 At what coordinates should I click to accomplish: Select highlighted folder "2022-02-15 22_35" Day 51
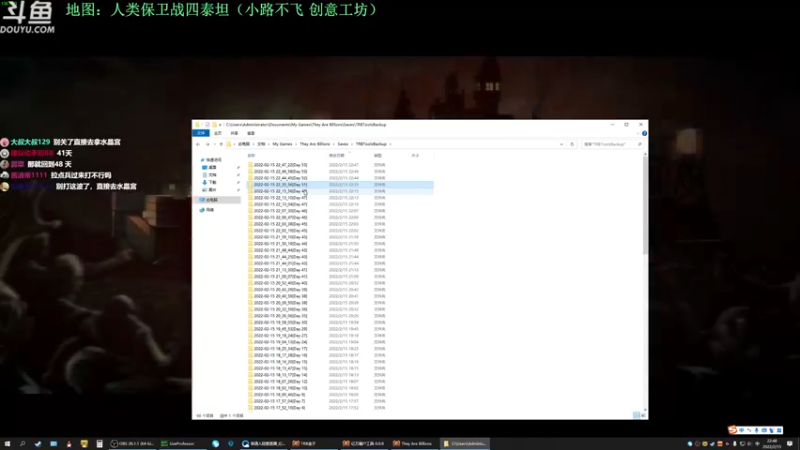click(x=340, y=185)
